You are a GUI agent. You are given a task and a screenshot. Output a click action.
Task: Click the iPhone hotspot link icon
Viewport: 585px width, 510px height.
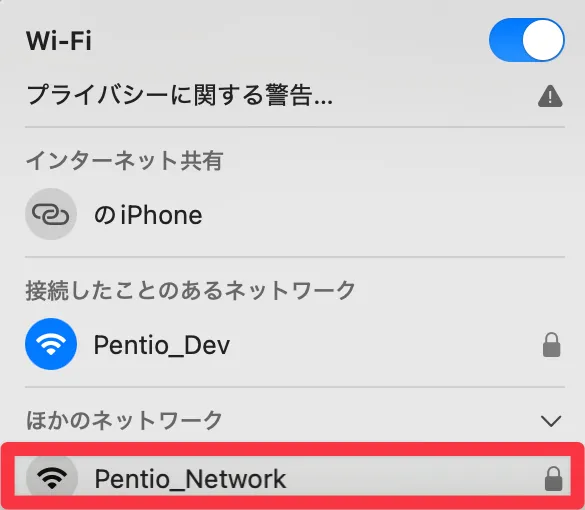coord(51,214)
